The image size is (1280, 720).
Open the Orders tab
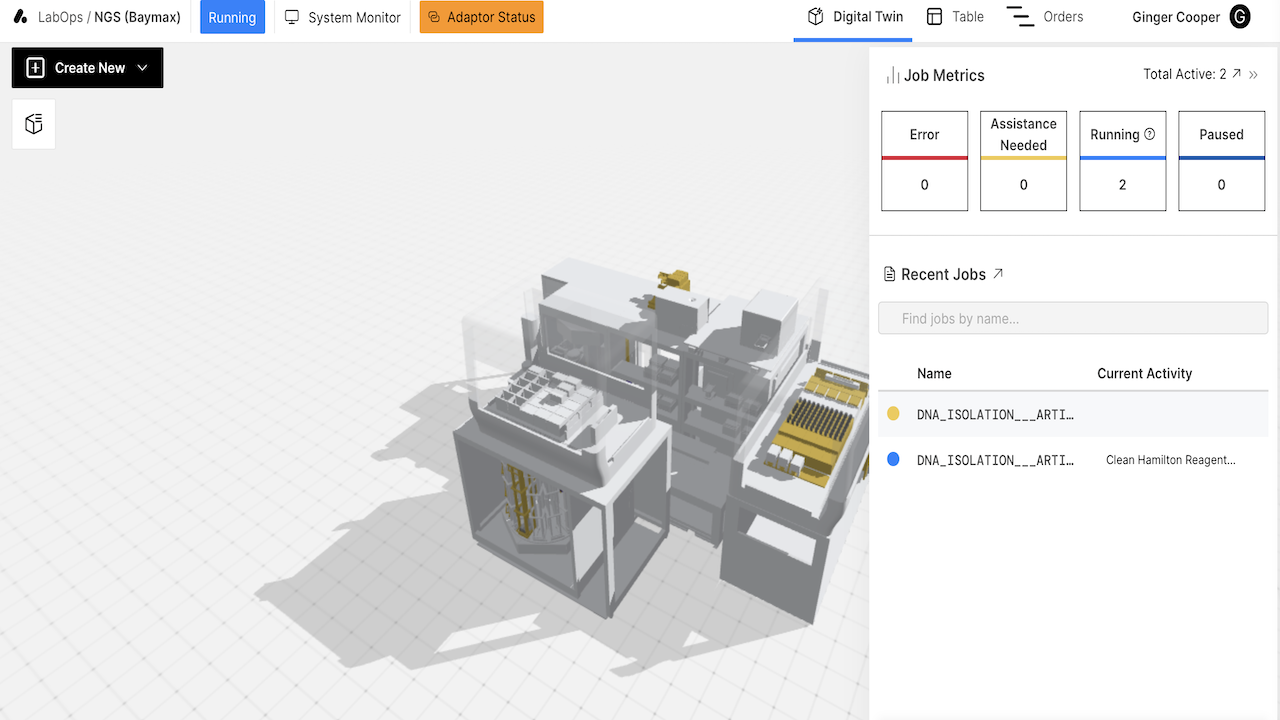coord(1045,17)
